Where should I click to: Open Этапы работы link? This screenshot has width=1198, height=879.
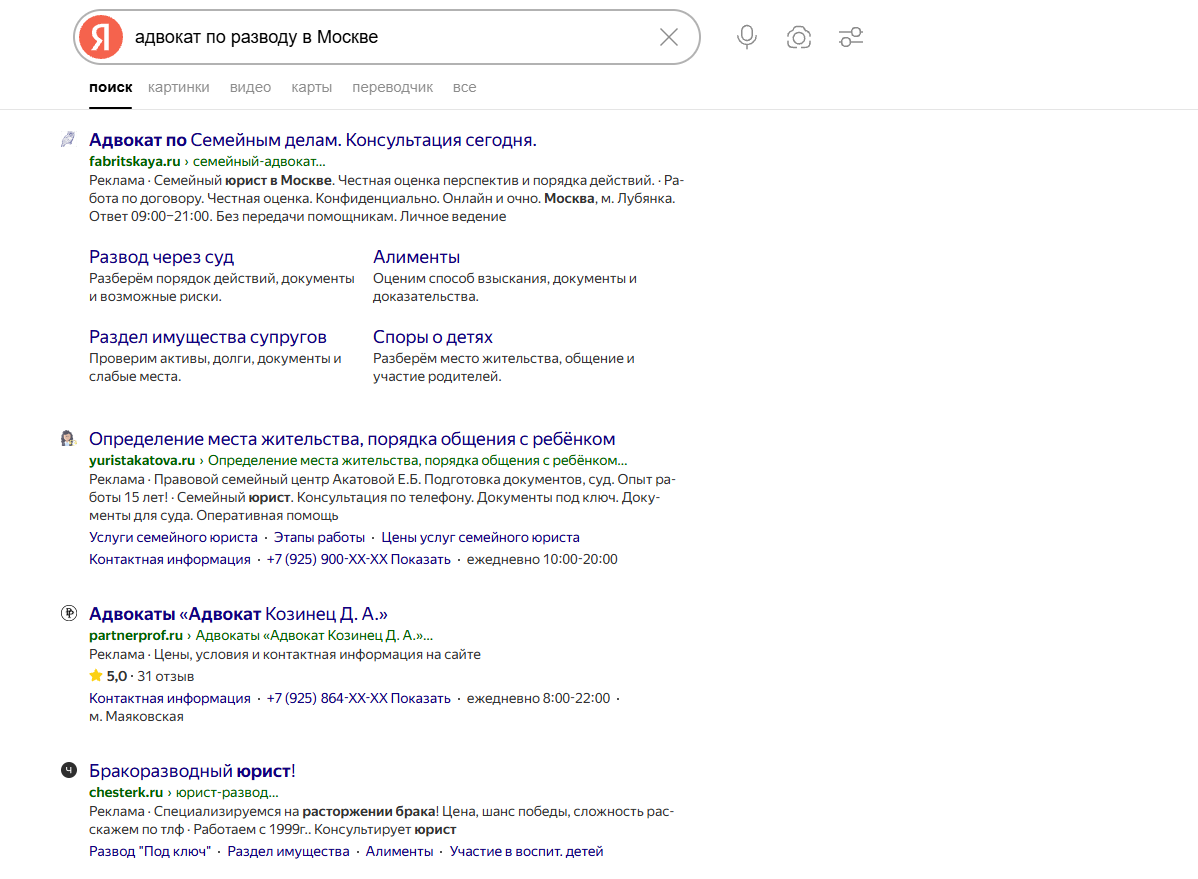pyautogui.click(x=319, y=537)
